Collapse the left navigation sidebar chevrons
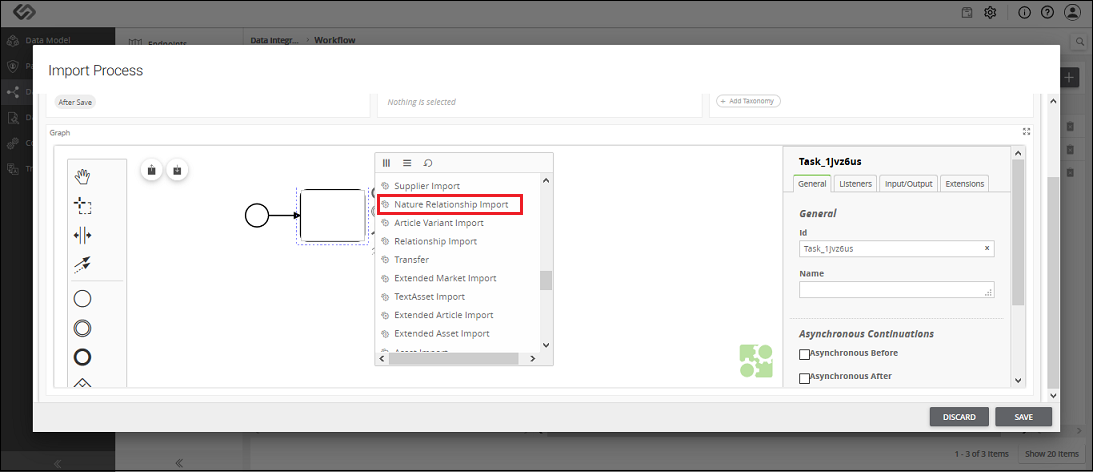The width and height of the screenshot is (1093, 472). [57, 463]
